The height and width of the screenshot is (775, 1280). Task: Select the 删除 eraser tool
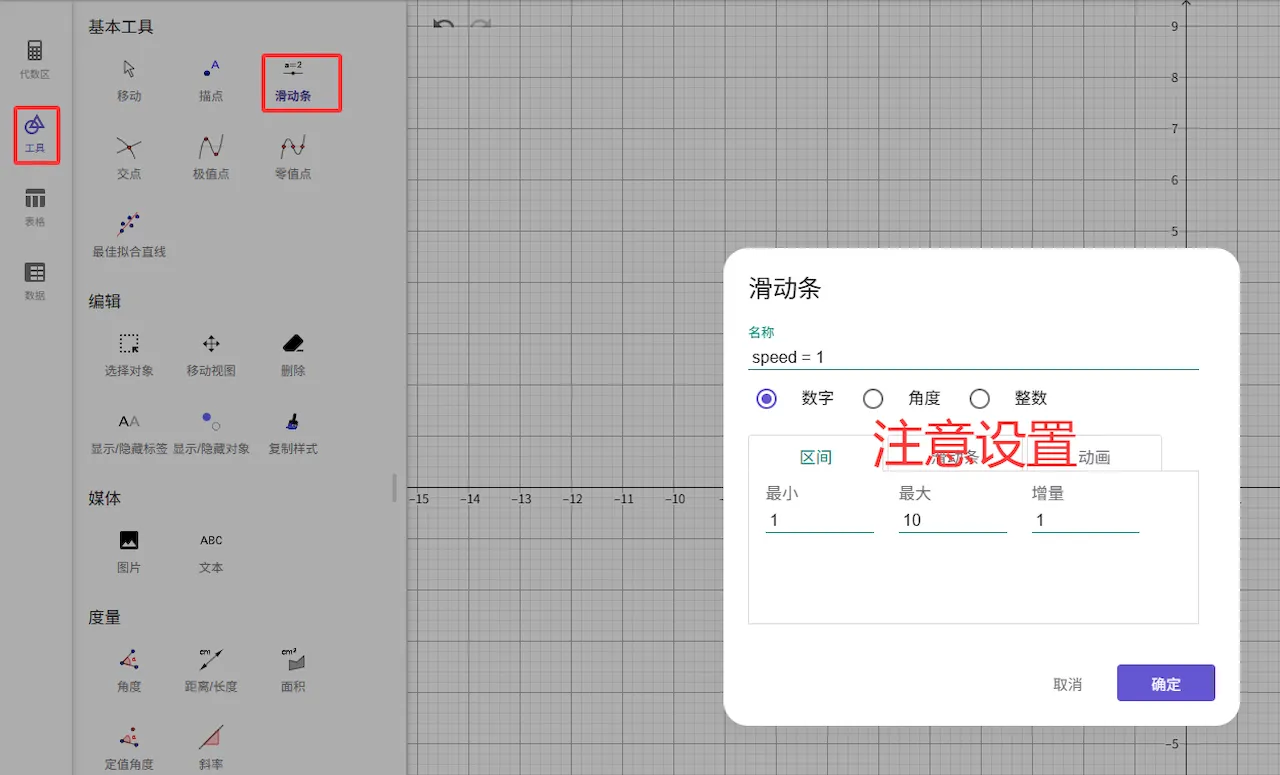coord(293,354)
